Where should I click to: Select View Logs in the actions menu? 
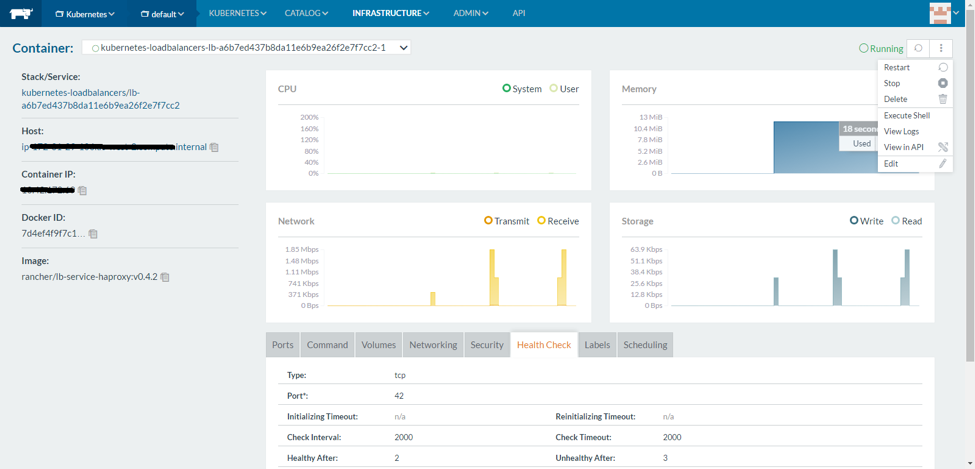click(901, 132)
